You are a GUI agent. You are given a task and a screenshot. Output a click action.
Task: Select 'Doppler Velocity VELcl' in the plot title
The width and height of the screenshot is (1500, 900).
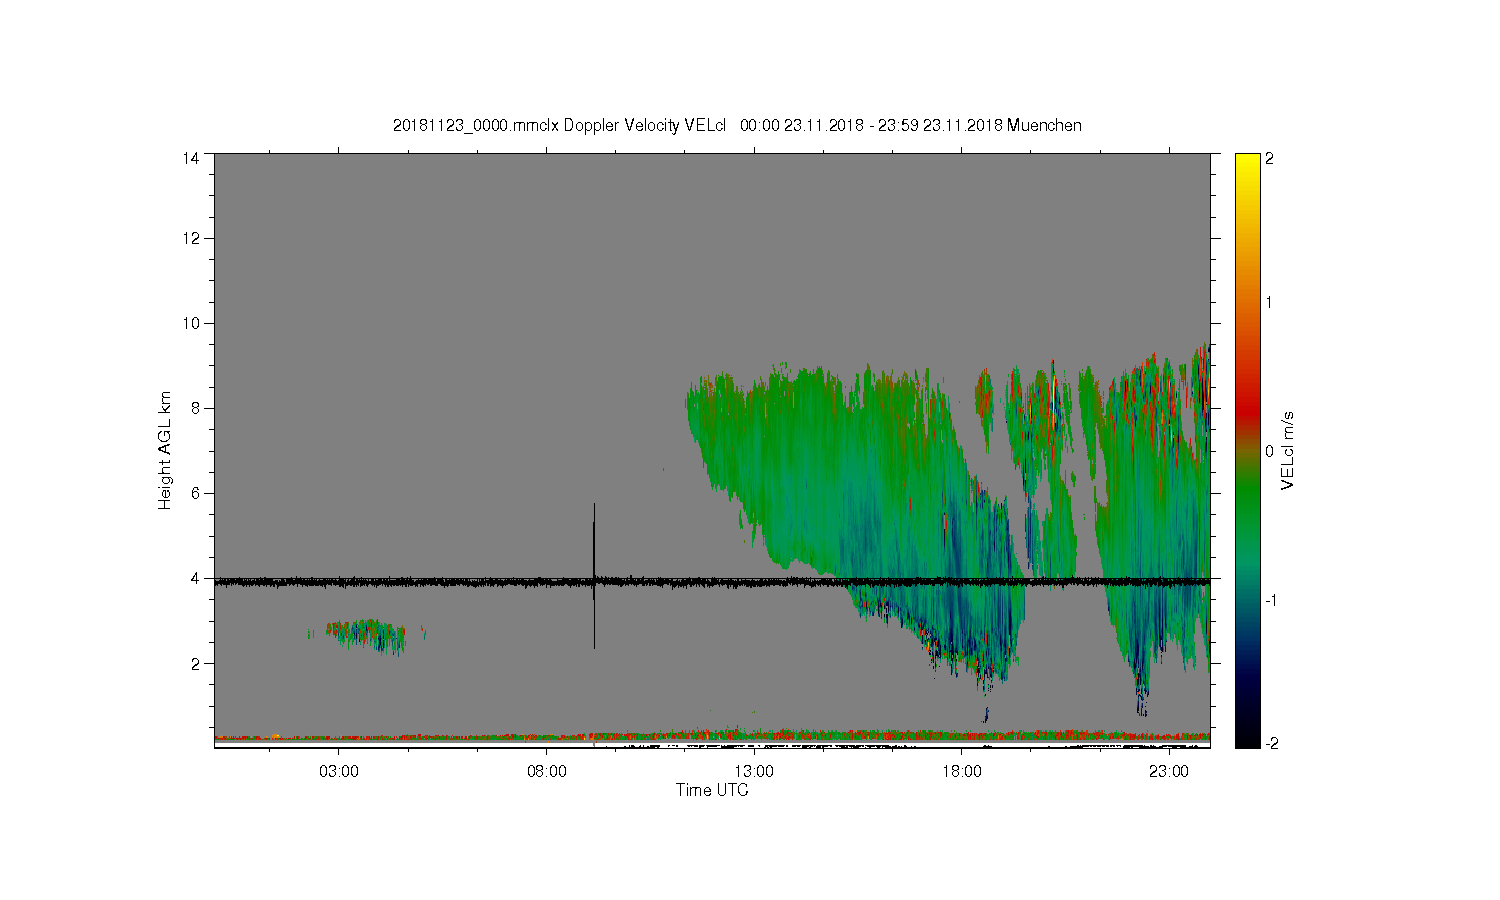tap(644, 126)
